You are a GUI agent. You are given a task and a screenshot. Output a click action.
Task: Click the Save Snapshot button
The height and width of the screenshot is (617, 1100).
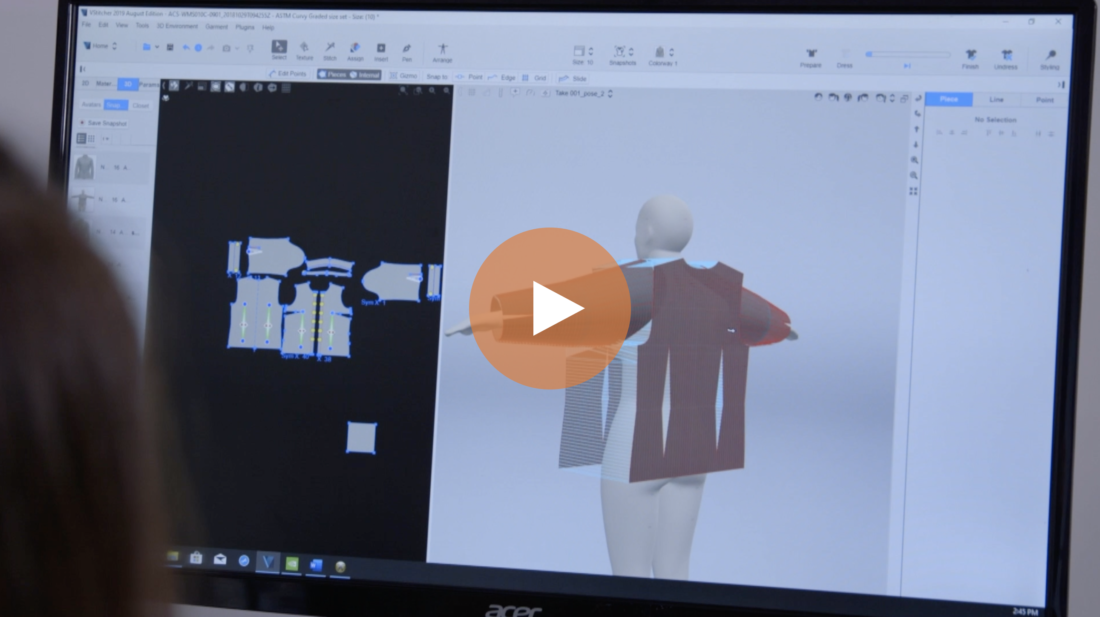104,123
